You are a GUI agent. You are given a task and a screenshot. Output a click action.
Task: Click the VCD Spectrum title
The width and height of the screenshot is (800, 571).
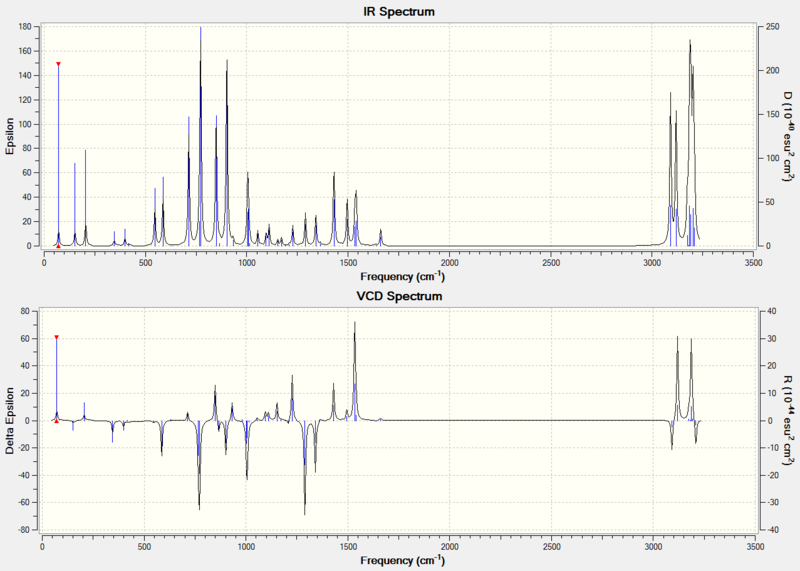tap(399, 296)
